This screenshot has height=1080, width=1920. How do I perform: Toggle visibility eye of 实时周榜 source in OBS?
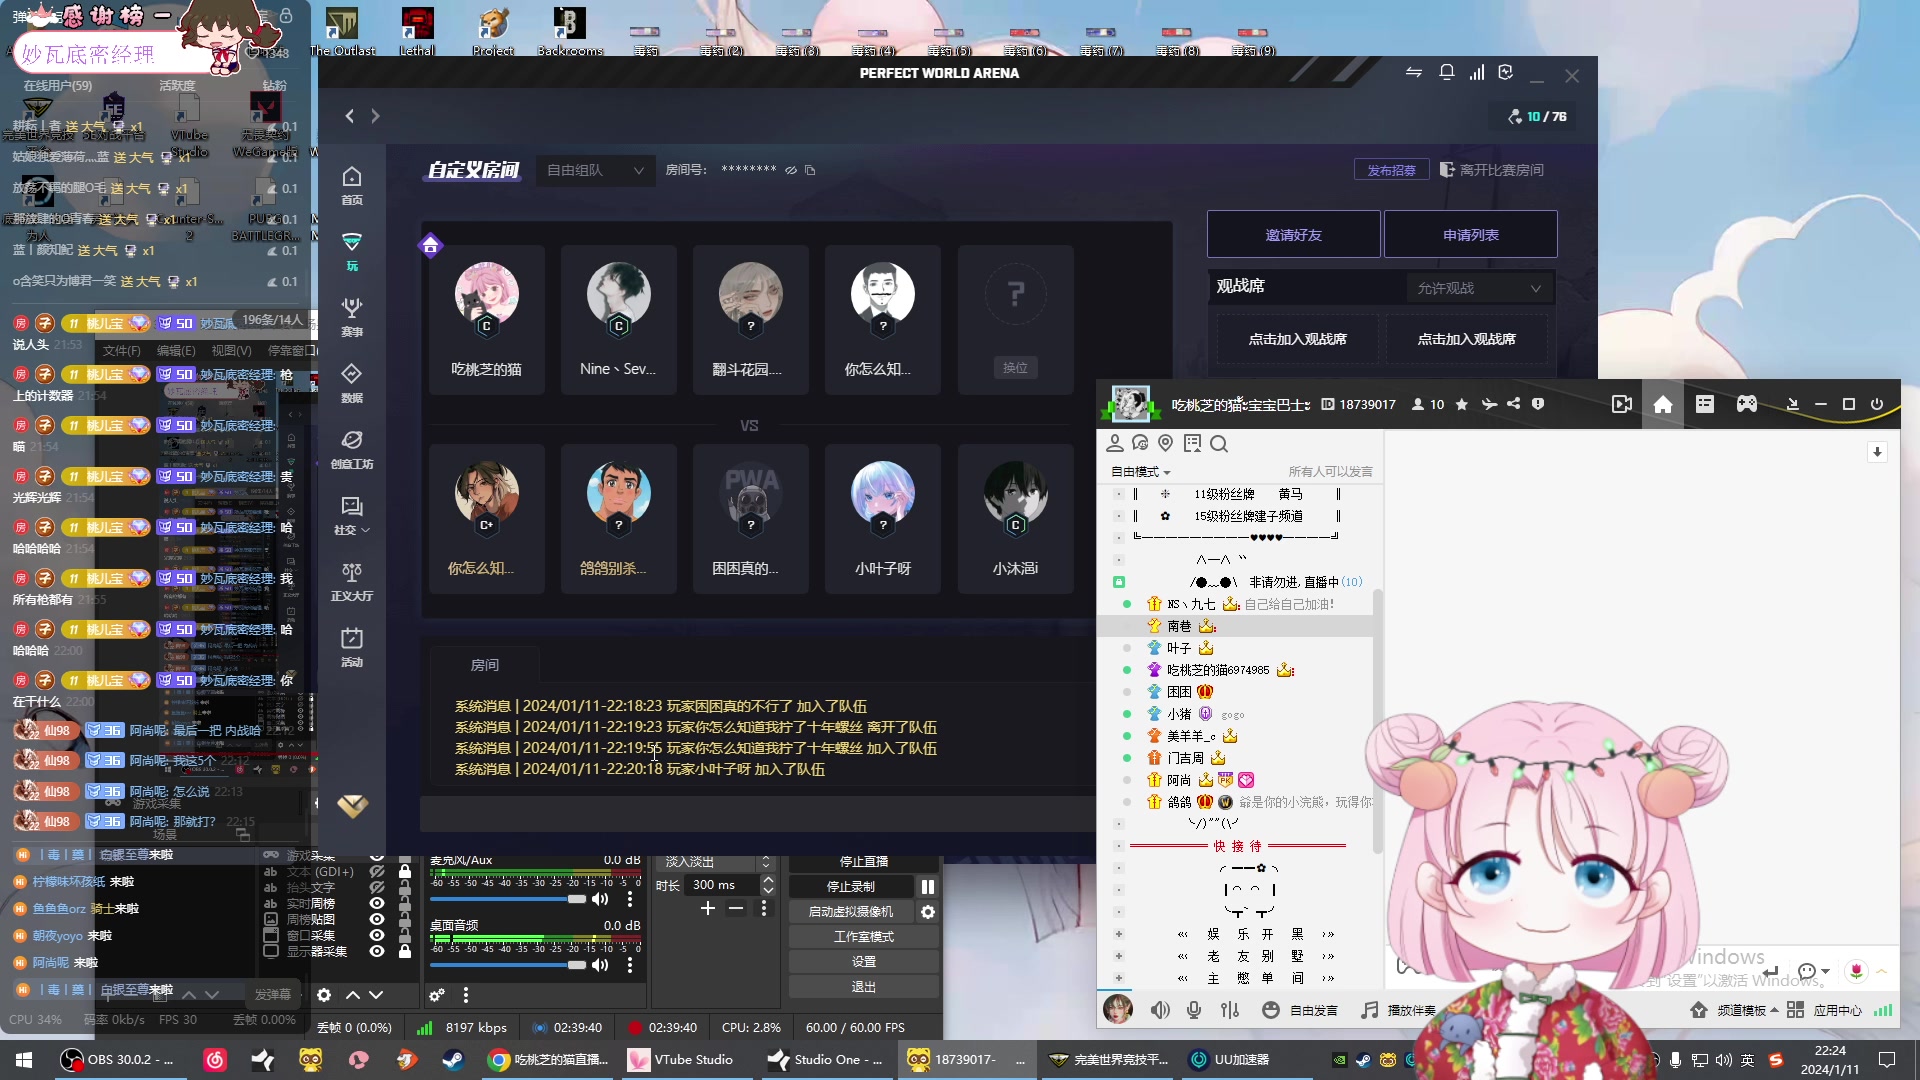point(377,903)
